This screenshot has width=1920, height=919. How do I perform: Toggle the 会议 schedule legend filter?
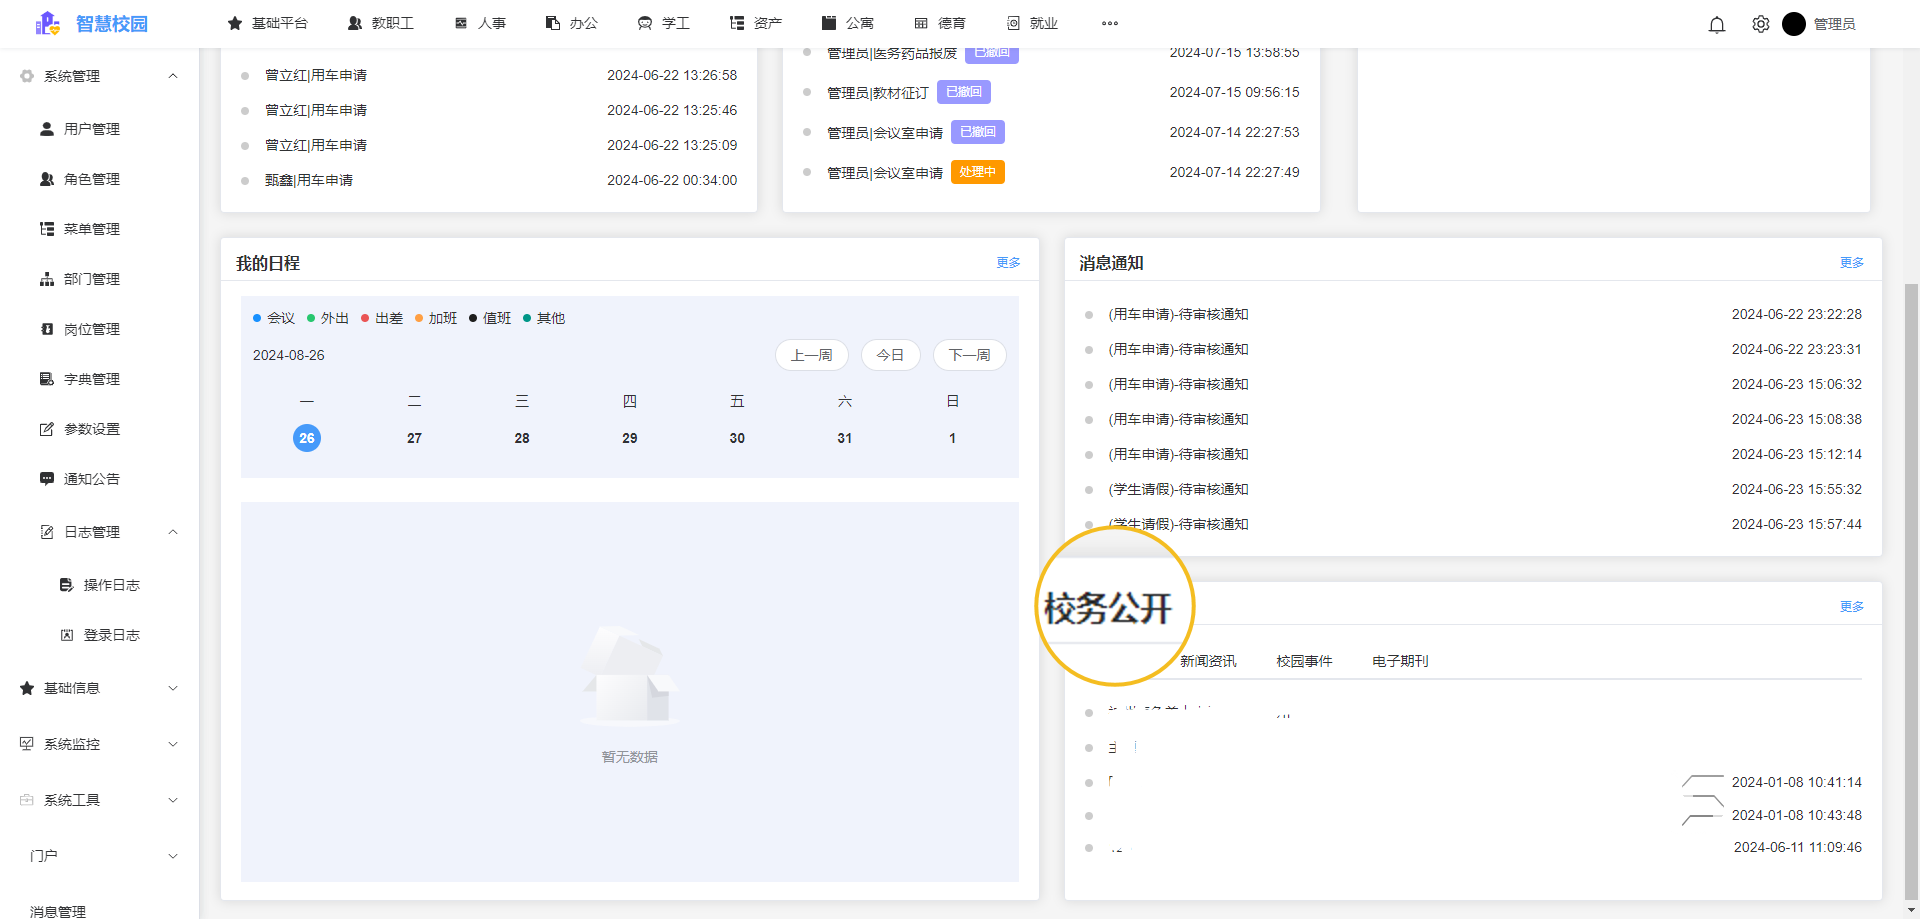(275, 317)
